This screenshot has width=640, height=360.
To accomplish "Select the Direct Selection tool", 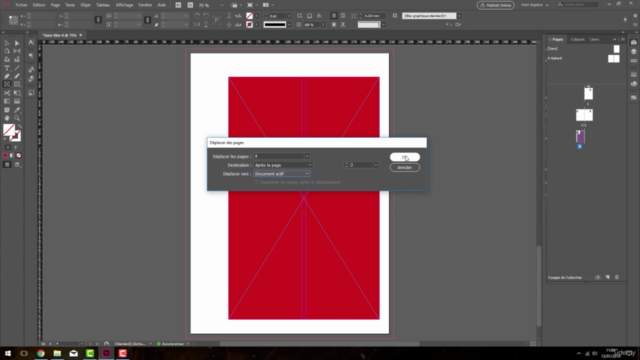I will pos(17,43).
